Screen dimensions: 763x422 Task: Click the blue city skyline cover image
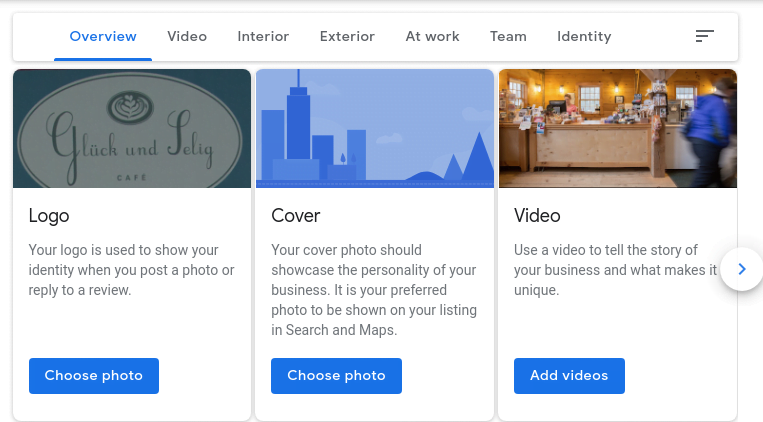tap(375, 128)
